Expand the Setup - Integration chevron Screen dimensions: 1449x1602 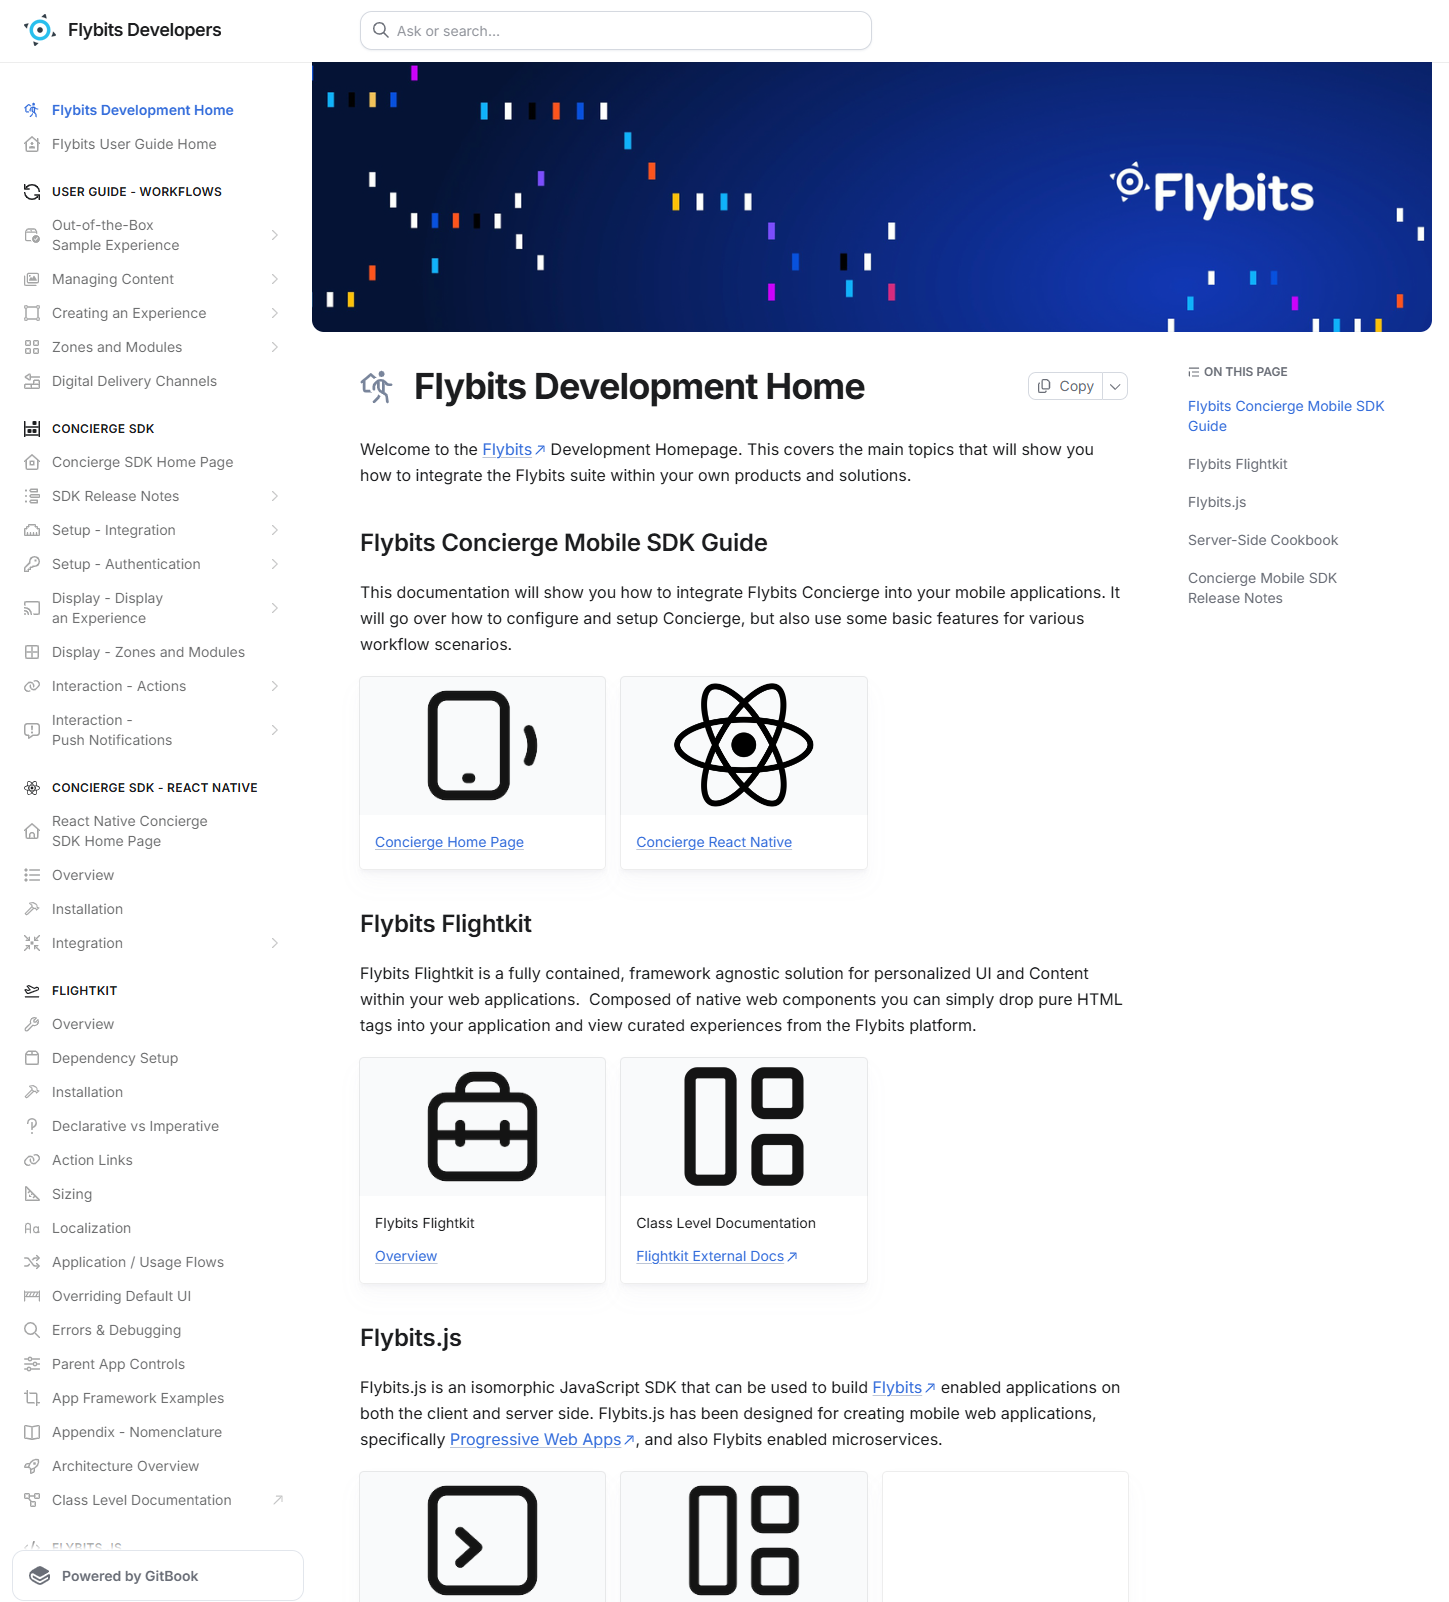tap(274, 530)
